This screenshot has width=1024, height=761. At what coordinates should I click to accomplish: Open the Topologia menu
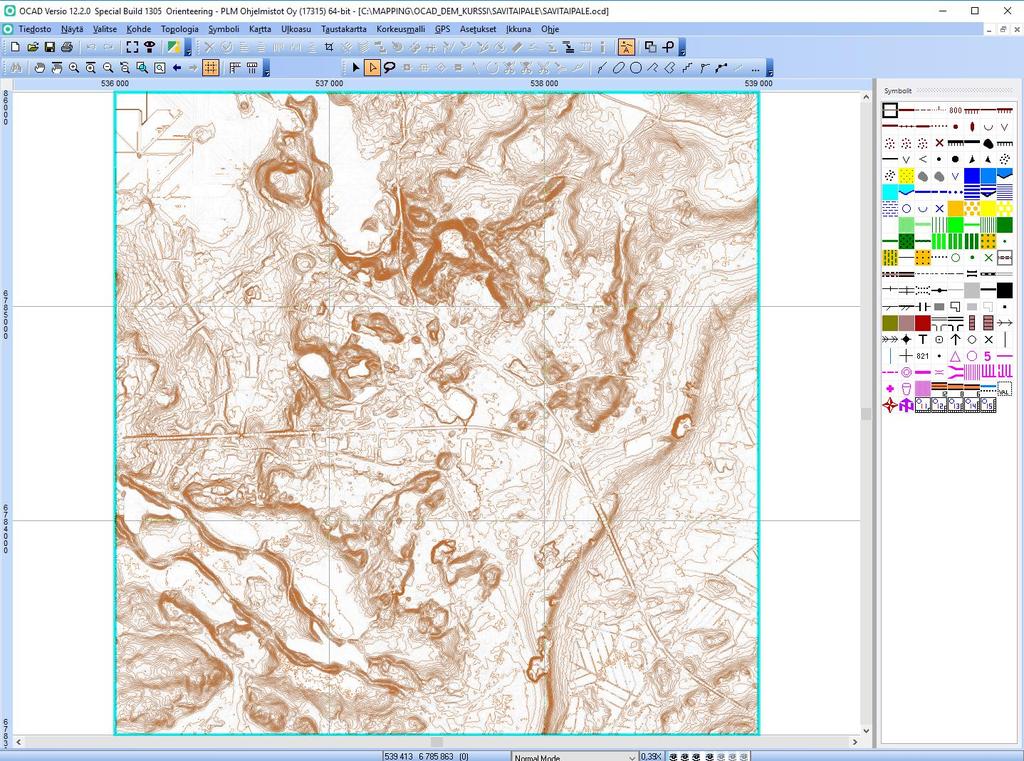click(x=180, y=29)
